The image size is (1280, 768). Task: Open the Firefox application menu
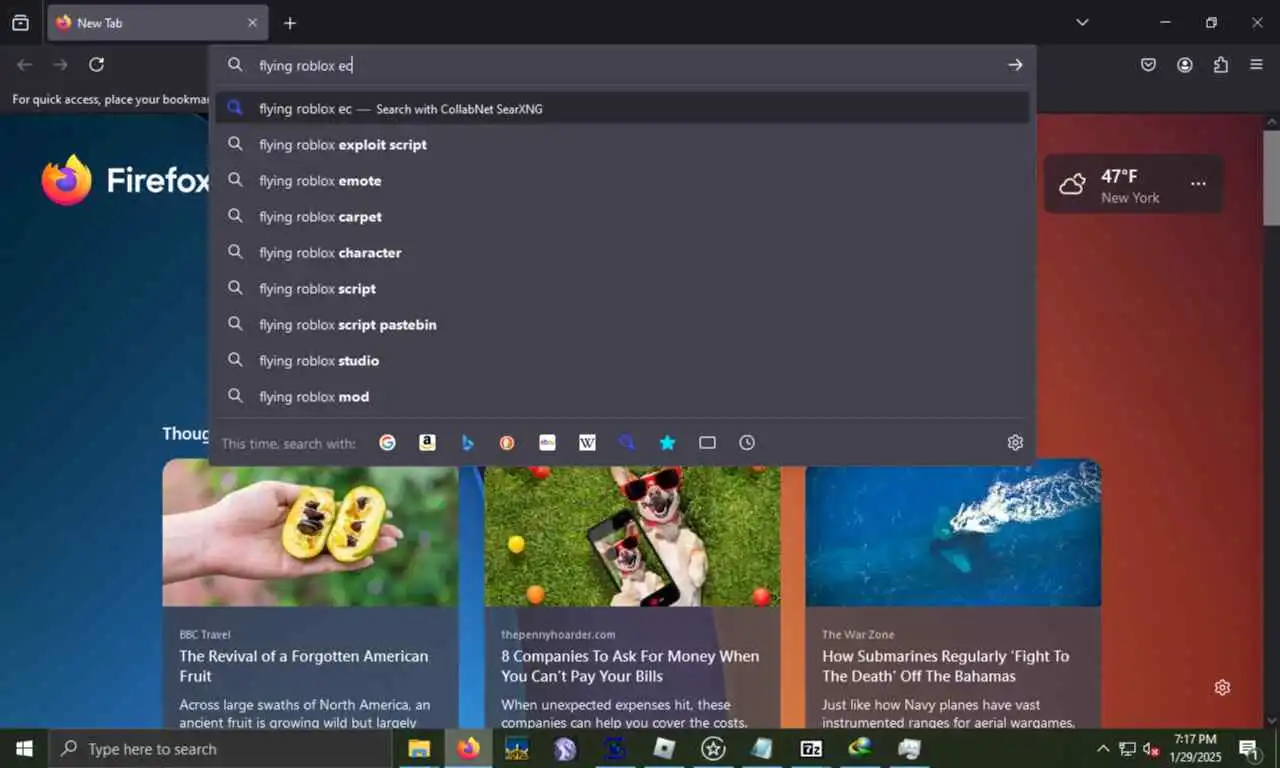pyautogui.click(x=1257, y=65)
